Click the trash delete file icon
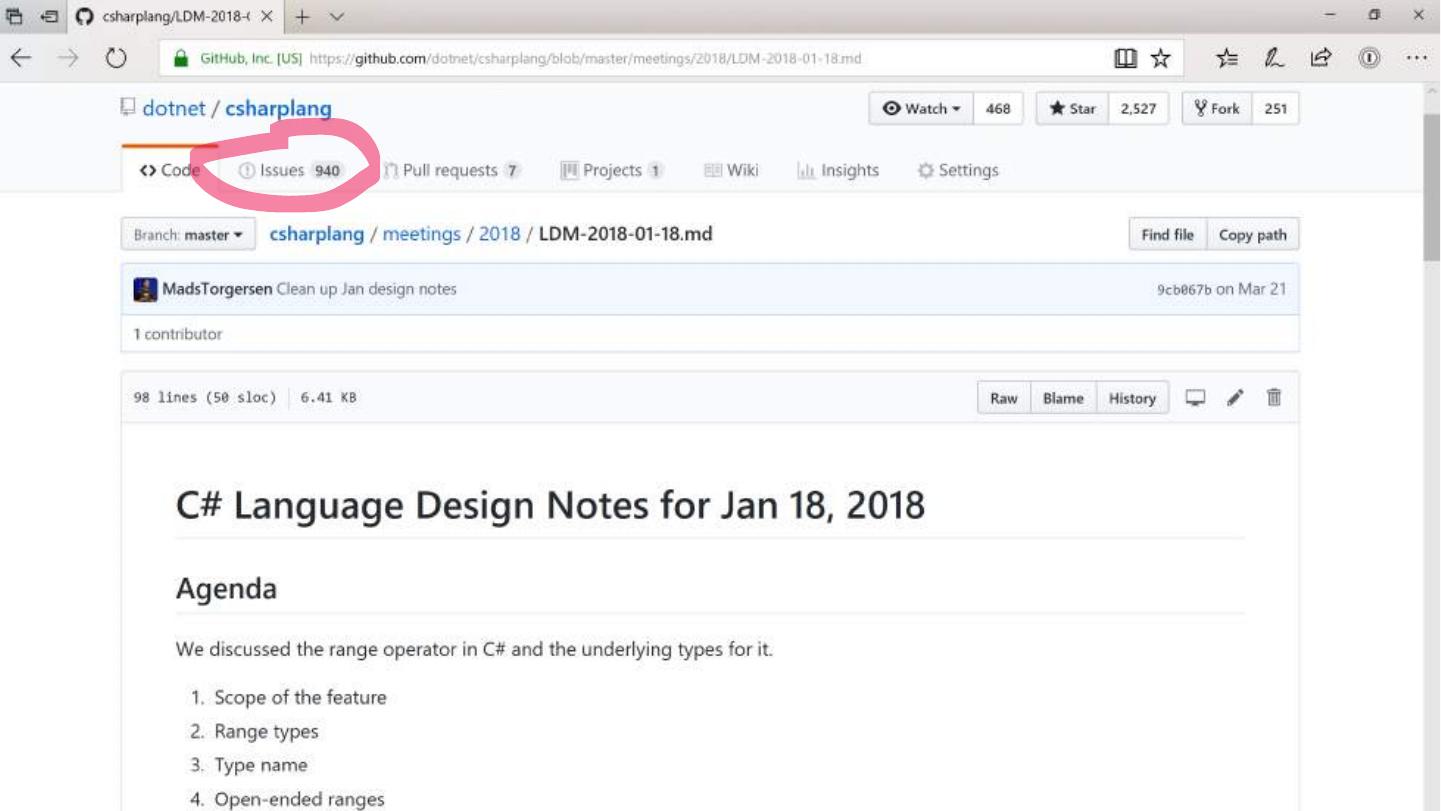 coord(1274,398)
